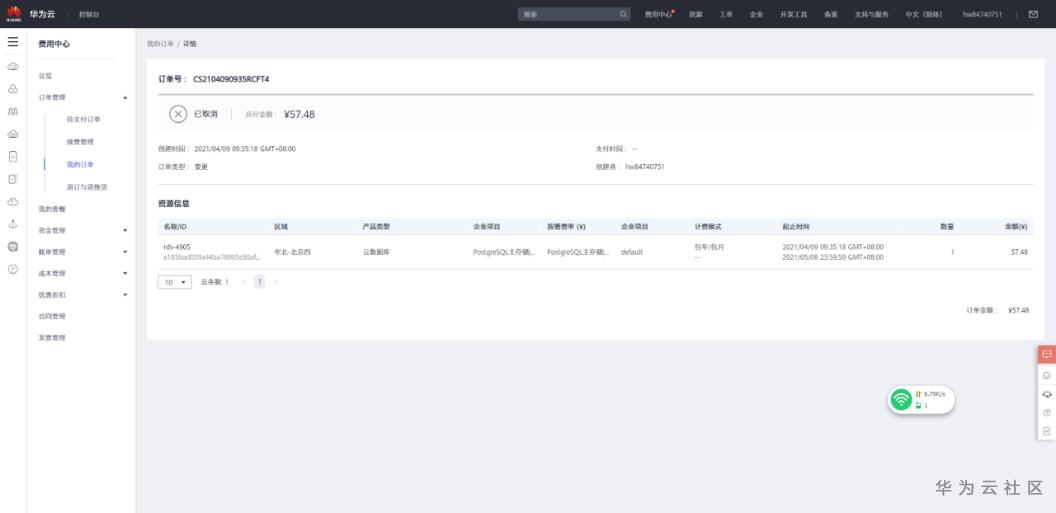Click the next page arrow in pagination
Screen dimensions: 1056x513
(275, 282)
